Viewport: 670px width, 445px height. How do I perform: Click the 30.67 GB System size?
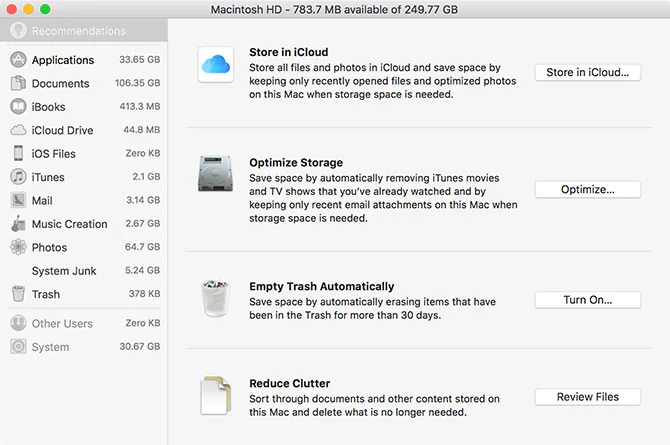140,346
